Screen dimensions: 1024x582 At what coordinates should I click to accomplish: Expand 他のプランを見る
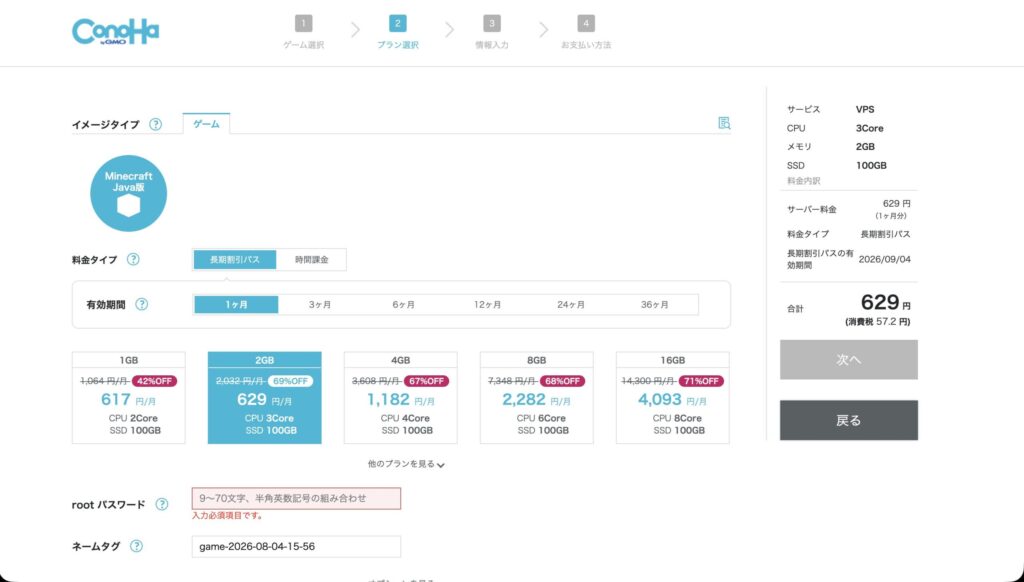(x=406, y=464)
